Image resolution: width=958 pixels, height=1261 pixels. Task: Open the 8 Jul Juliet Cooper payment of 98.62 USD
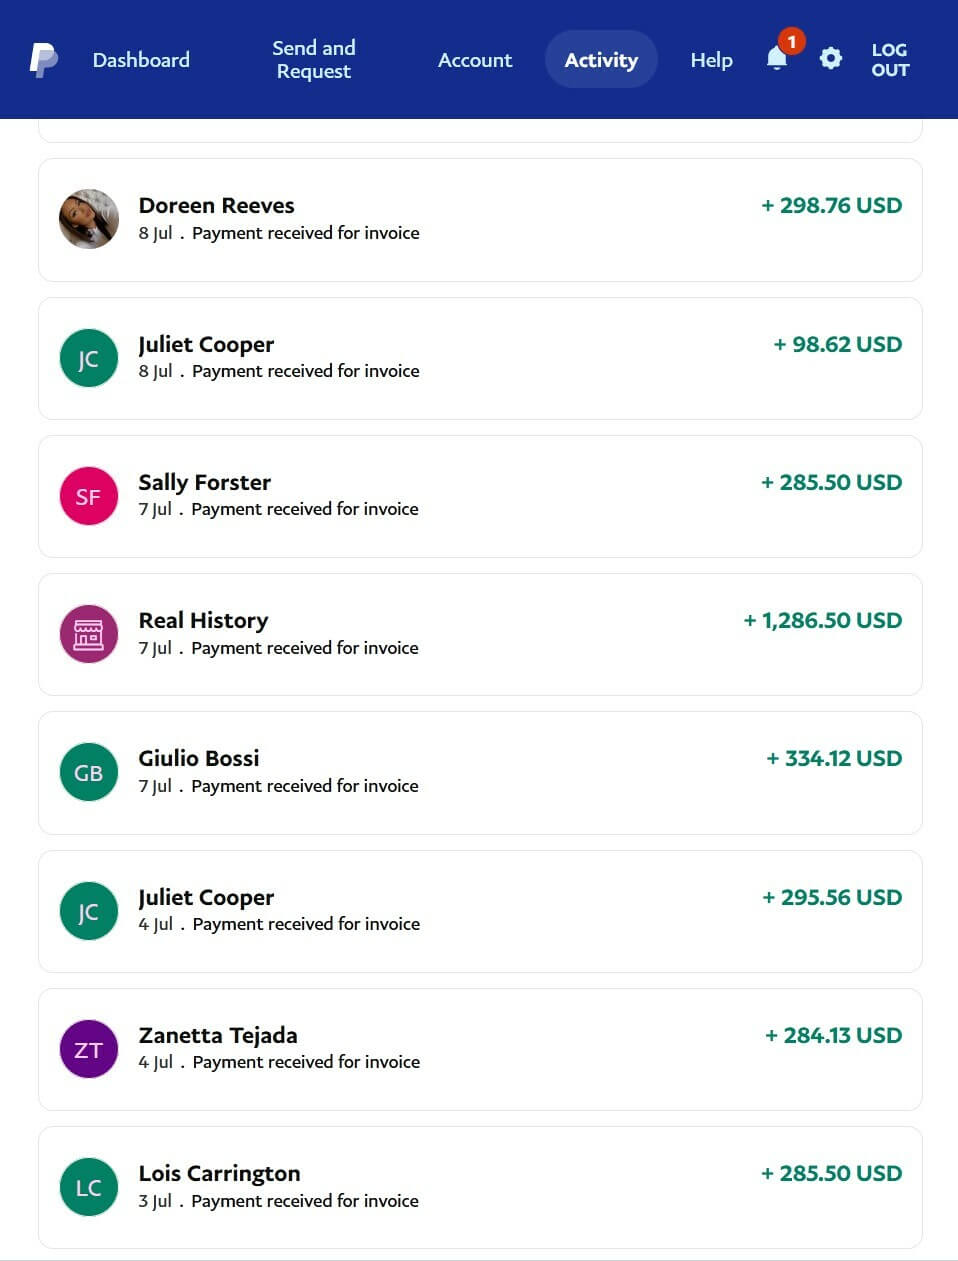[480, 358]
